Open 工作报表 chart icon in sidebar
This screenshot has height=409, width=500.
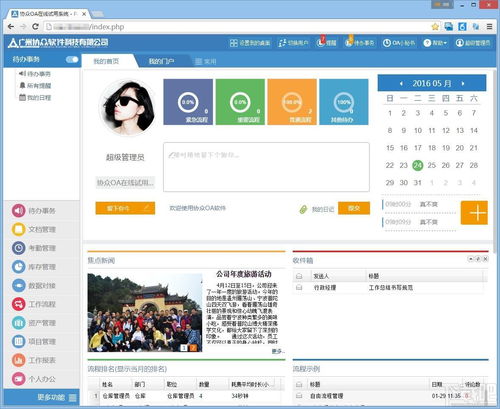click(x=19, y=360)
